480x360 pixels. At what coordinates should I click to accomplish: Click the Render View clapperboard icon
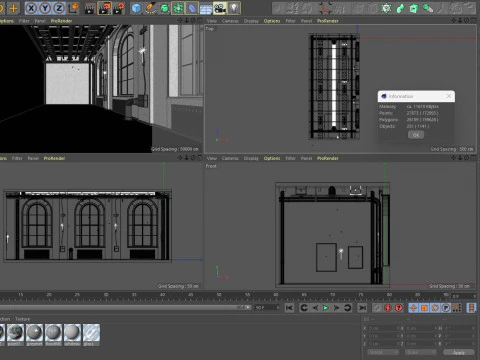coord(90,8)
